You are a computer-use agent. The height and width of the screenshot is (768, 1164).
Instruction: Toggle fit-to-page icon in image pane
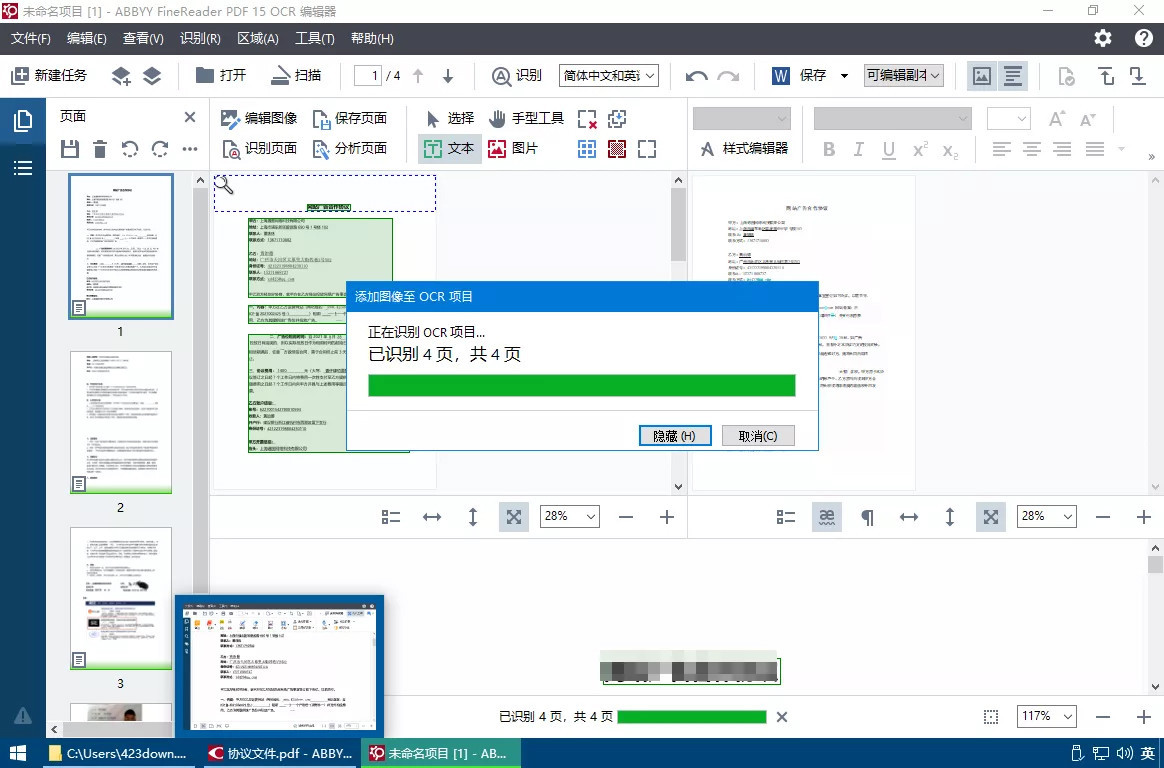tap(514, 517)
